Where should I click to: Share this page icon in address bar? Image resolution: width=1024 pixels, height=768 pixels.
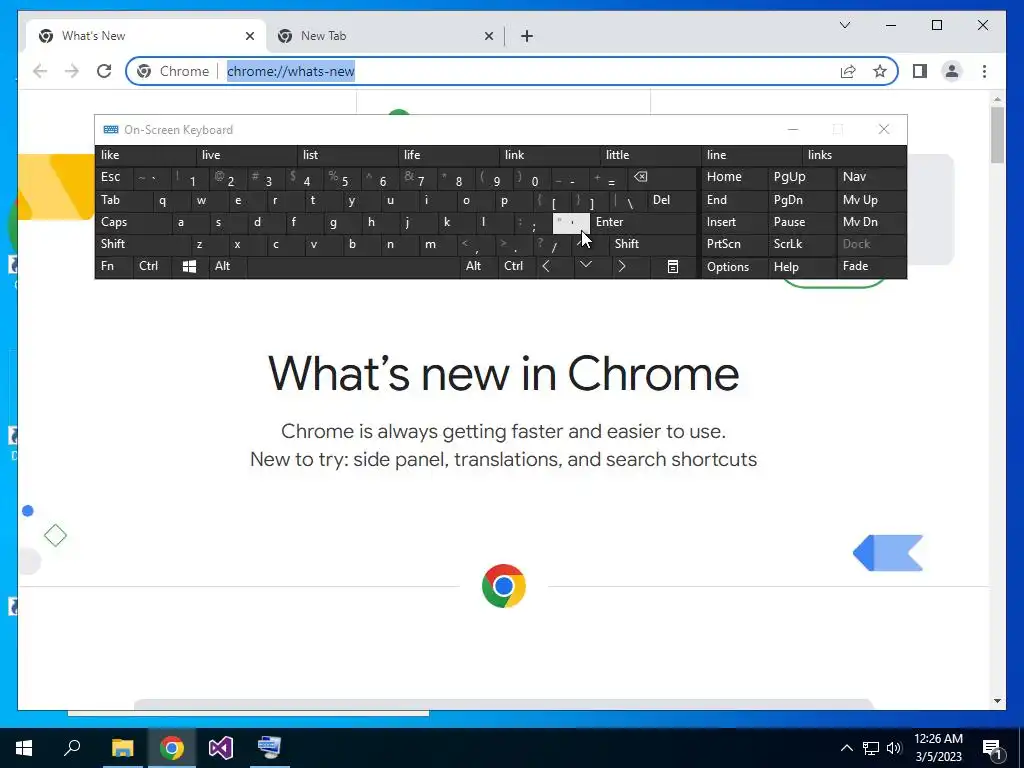point(848,71)
